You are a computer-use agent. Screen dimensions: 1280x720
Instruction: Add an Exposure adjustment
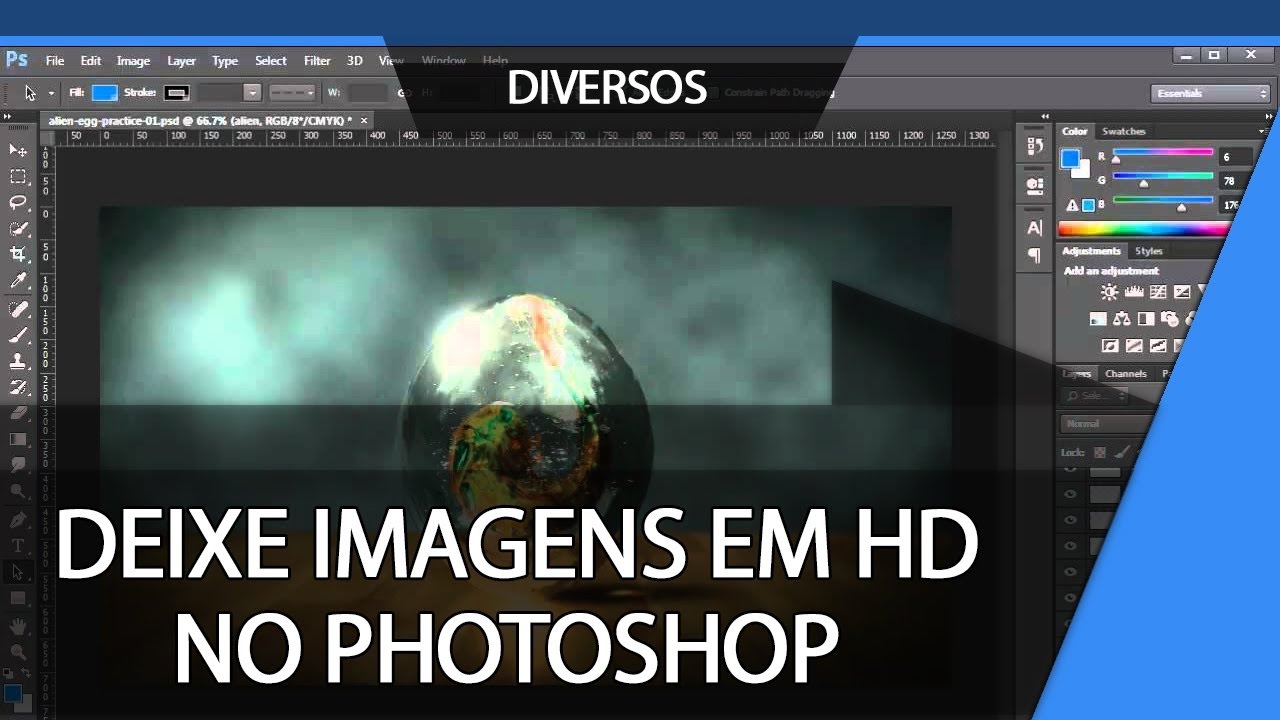point(1182,292)
